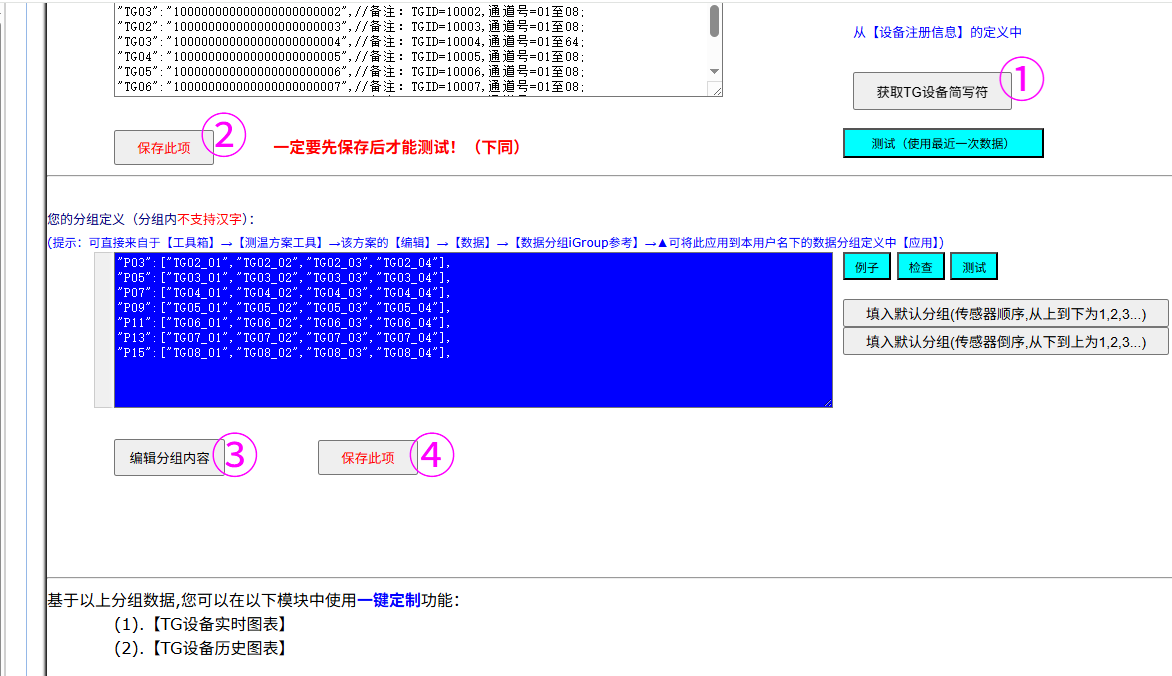Click the up arrow of the device list scrollbar
1172x676 pixels.
(714, 5)
